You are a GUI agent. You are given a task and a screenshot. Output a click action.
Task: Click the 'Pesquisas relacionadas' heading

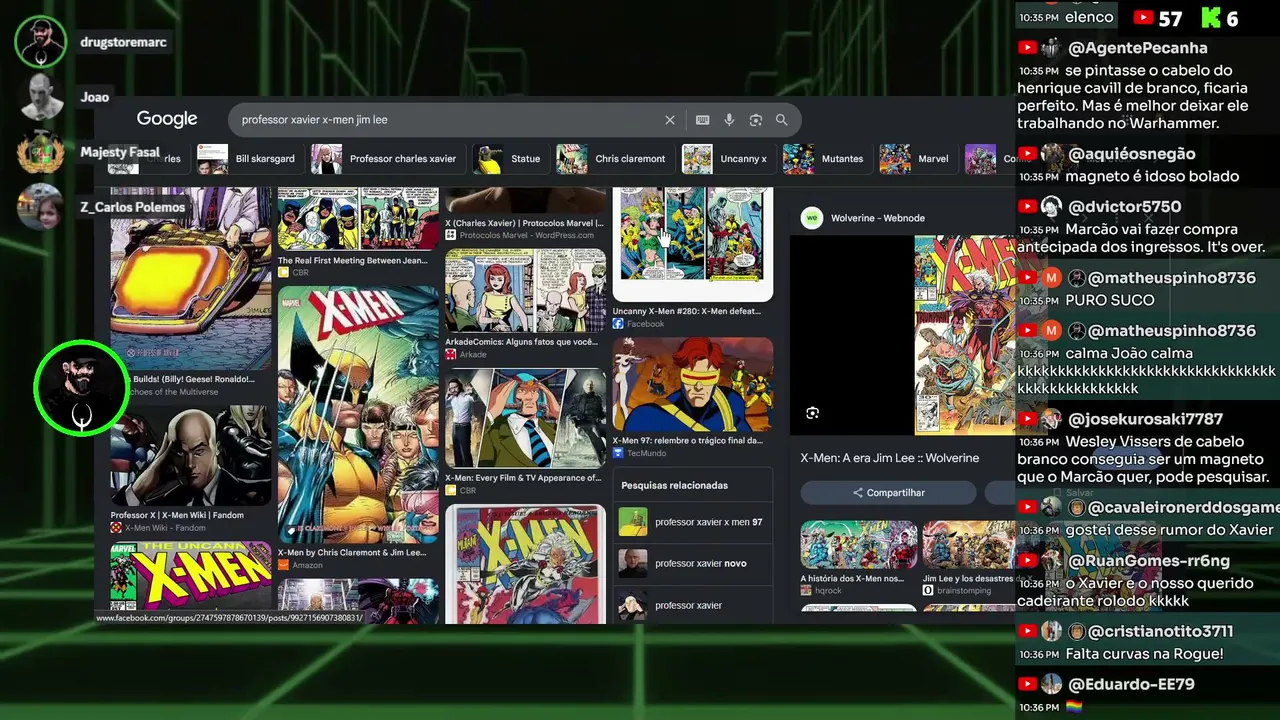(x=674, y=485)
